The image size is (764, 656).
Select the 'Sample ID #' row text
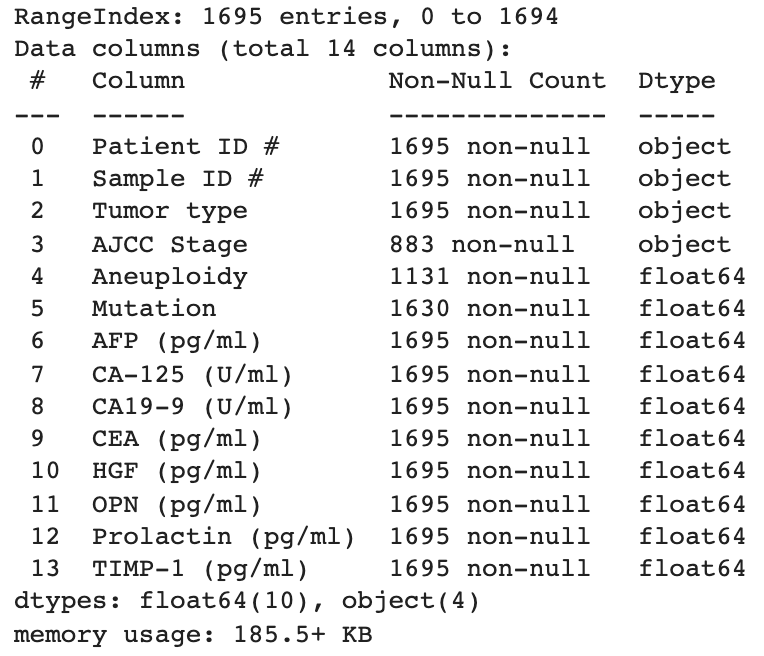178,179
